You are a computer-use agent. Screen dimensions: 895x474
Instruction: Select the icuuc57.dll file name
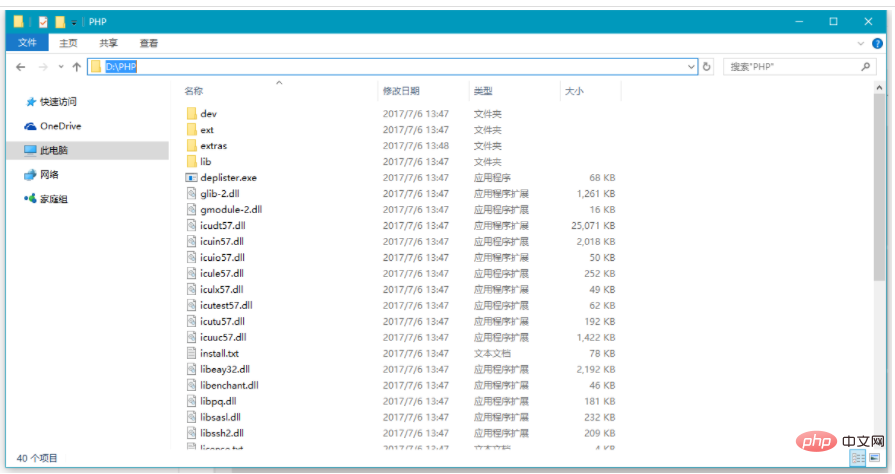(x=223, y=338)
